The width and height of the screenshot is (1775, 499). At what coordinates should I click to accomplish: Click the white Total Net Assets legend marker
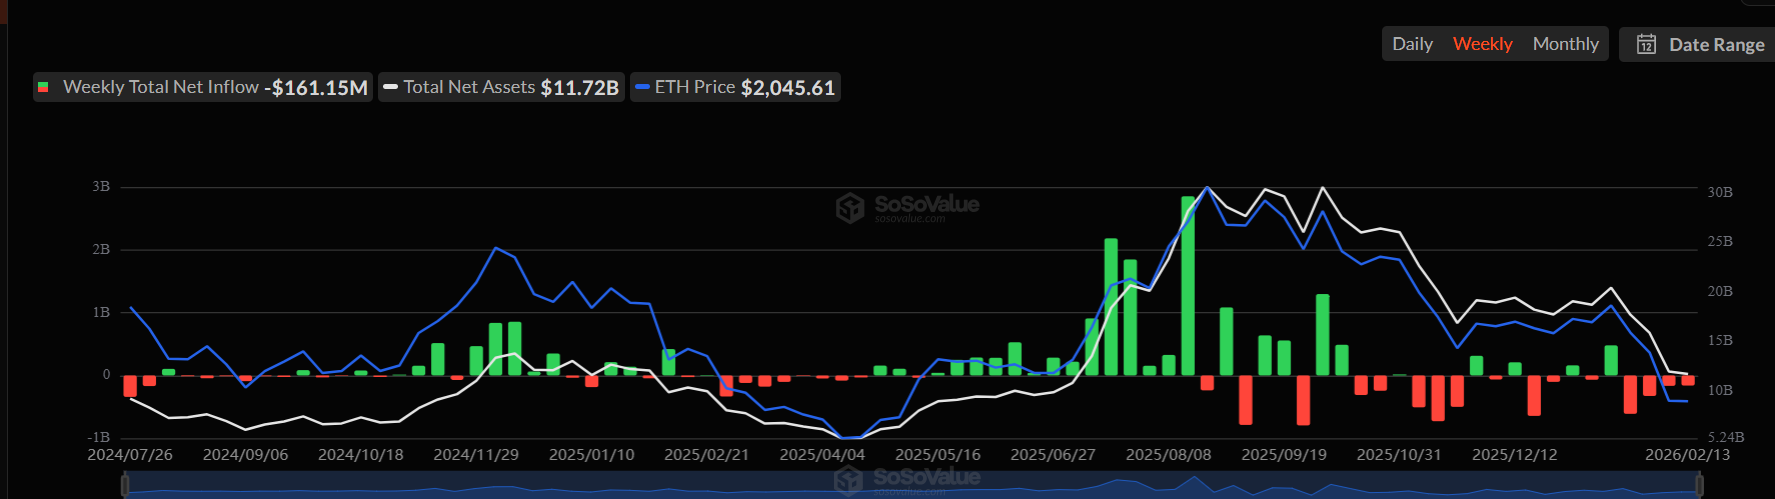pos(391,88)
